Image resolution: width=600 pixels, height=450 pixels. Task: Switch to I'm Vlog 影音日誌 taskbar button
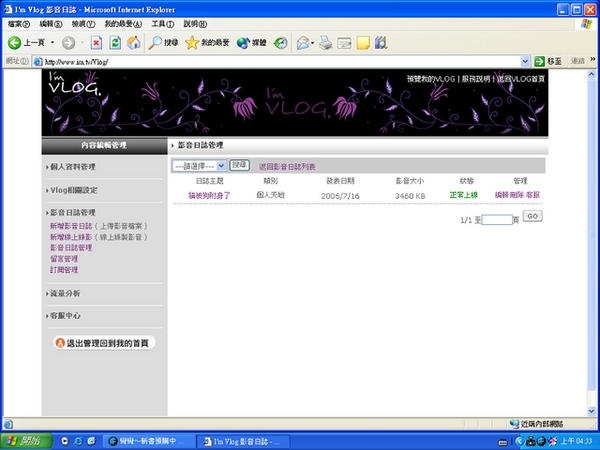[243, 442]
